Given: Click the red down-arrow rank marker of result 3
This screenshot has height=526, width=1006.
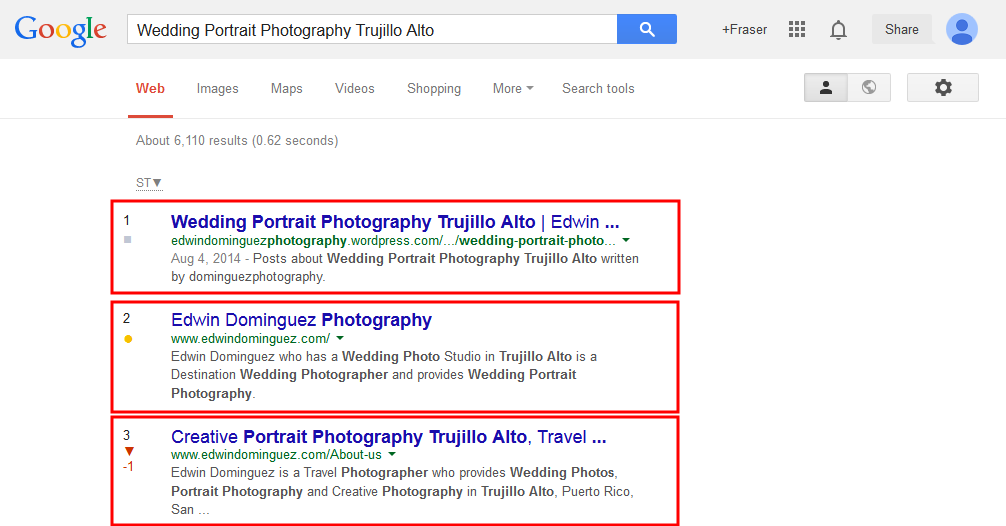Looking at the screenshot, I should (x=129, y=452).
